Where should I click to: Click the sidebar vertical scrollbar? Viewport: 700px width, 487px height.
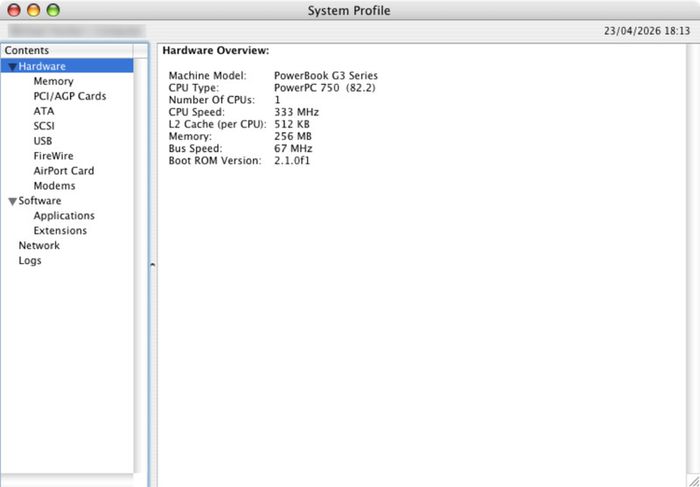coord(141,266)
